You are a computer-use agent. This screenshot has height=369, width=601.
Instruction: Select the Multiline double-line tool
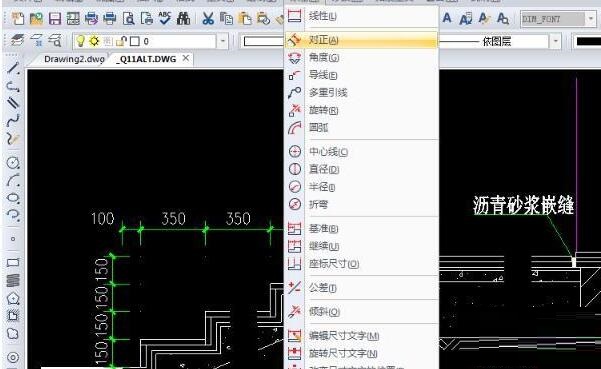point(13,103)
